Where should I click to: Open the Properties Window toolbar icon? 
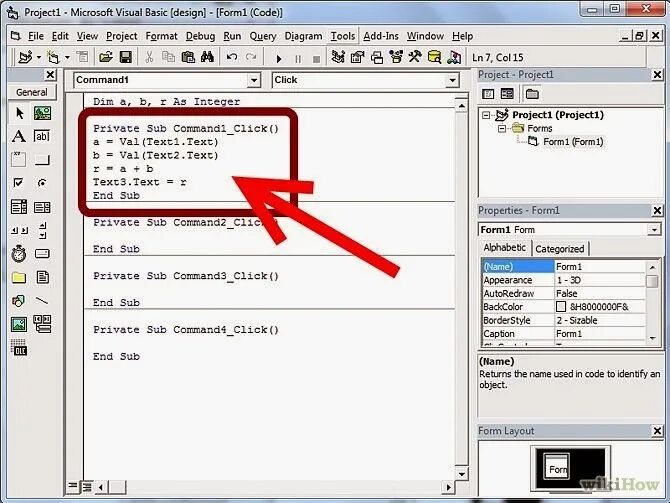coord(357,57)
